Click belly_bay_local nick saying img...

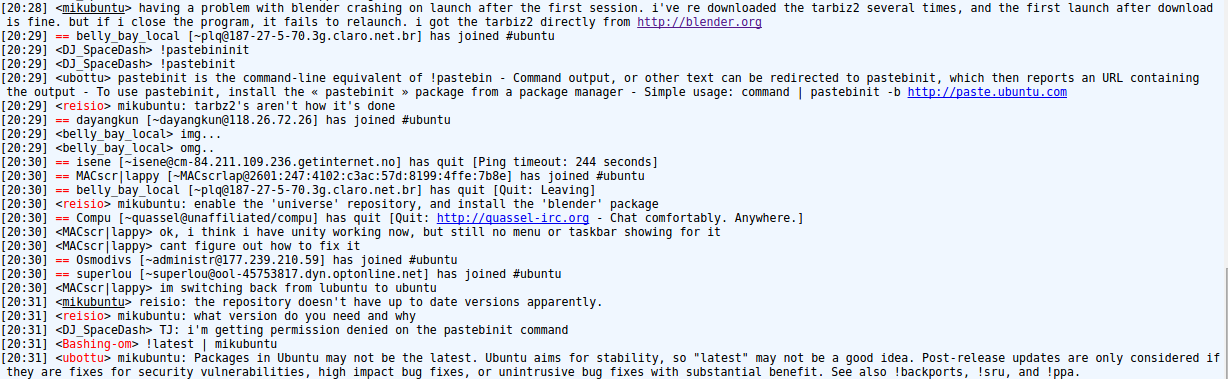click(114, 134)
